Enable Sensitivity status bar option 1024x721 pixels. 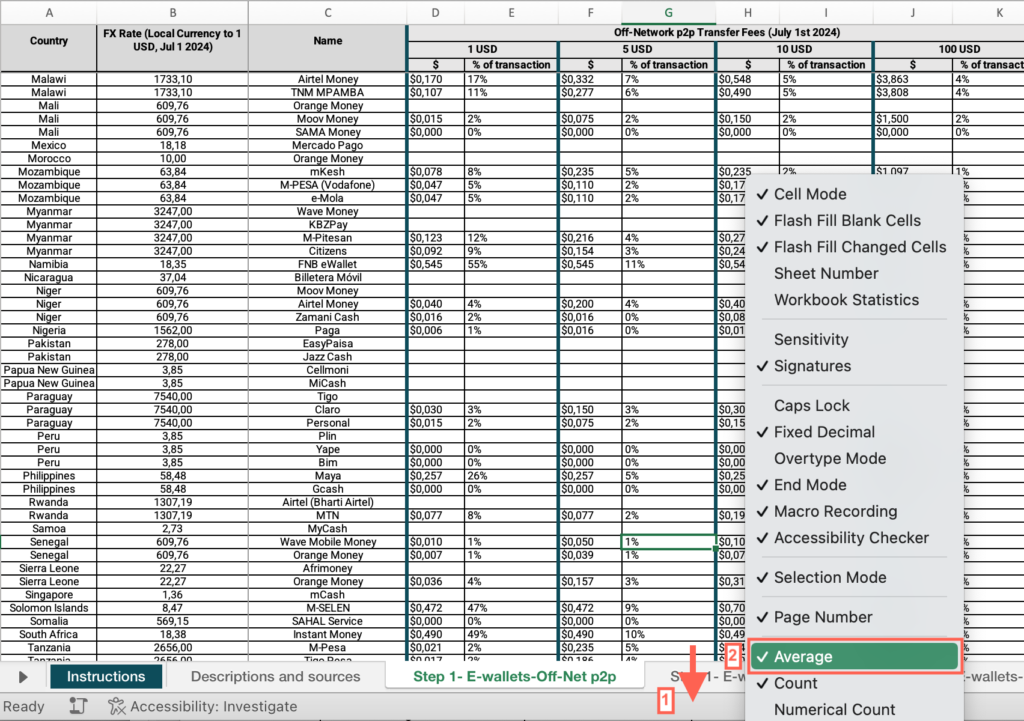pos(854,340)
